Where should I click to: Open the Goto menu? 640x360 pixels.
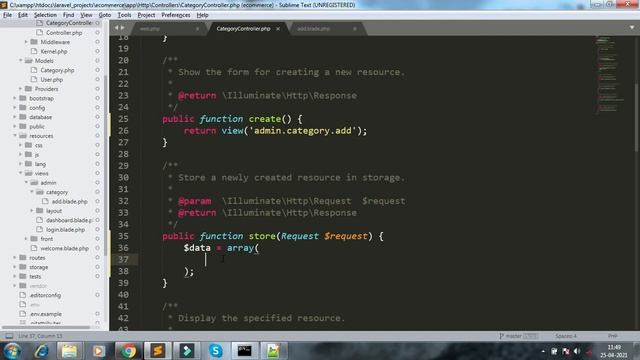(x=105, y=15)
